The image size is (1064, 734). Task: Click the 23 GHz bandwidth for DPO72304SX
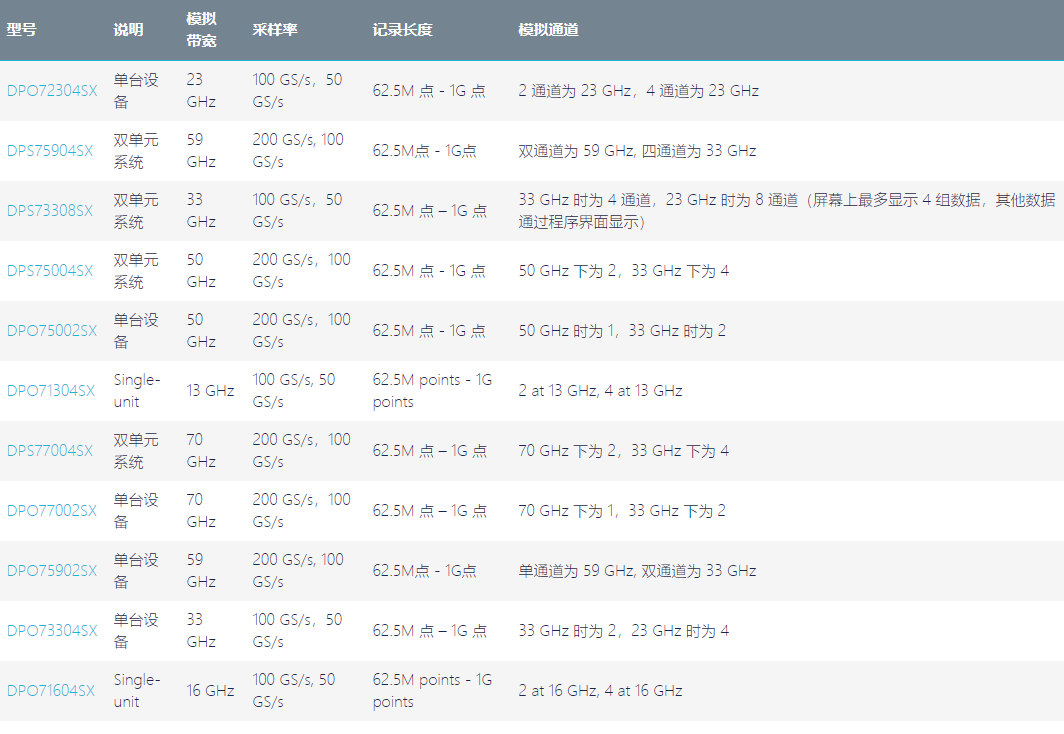click(x=202, y=91)
